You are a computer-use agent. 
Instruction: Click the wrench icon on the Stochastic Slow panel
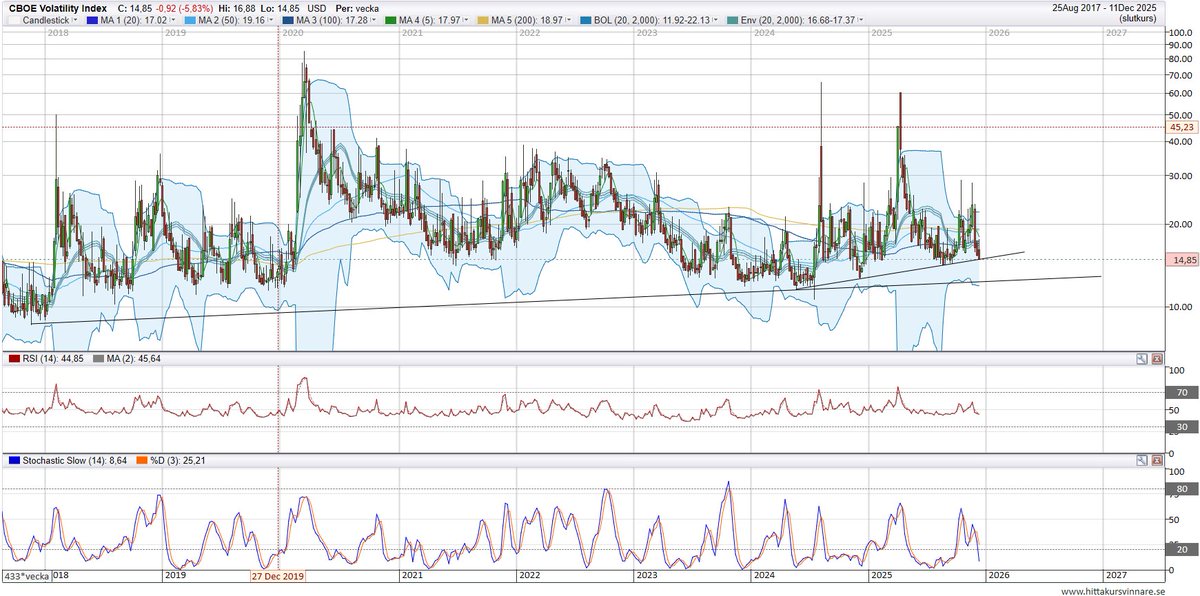coord(1141,461)
